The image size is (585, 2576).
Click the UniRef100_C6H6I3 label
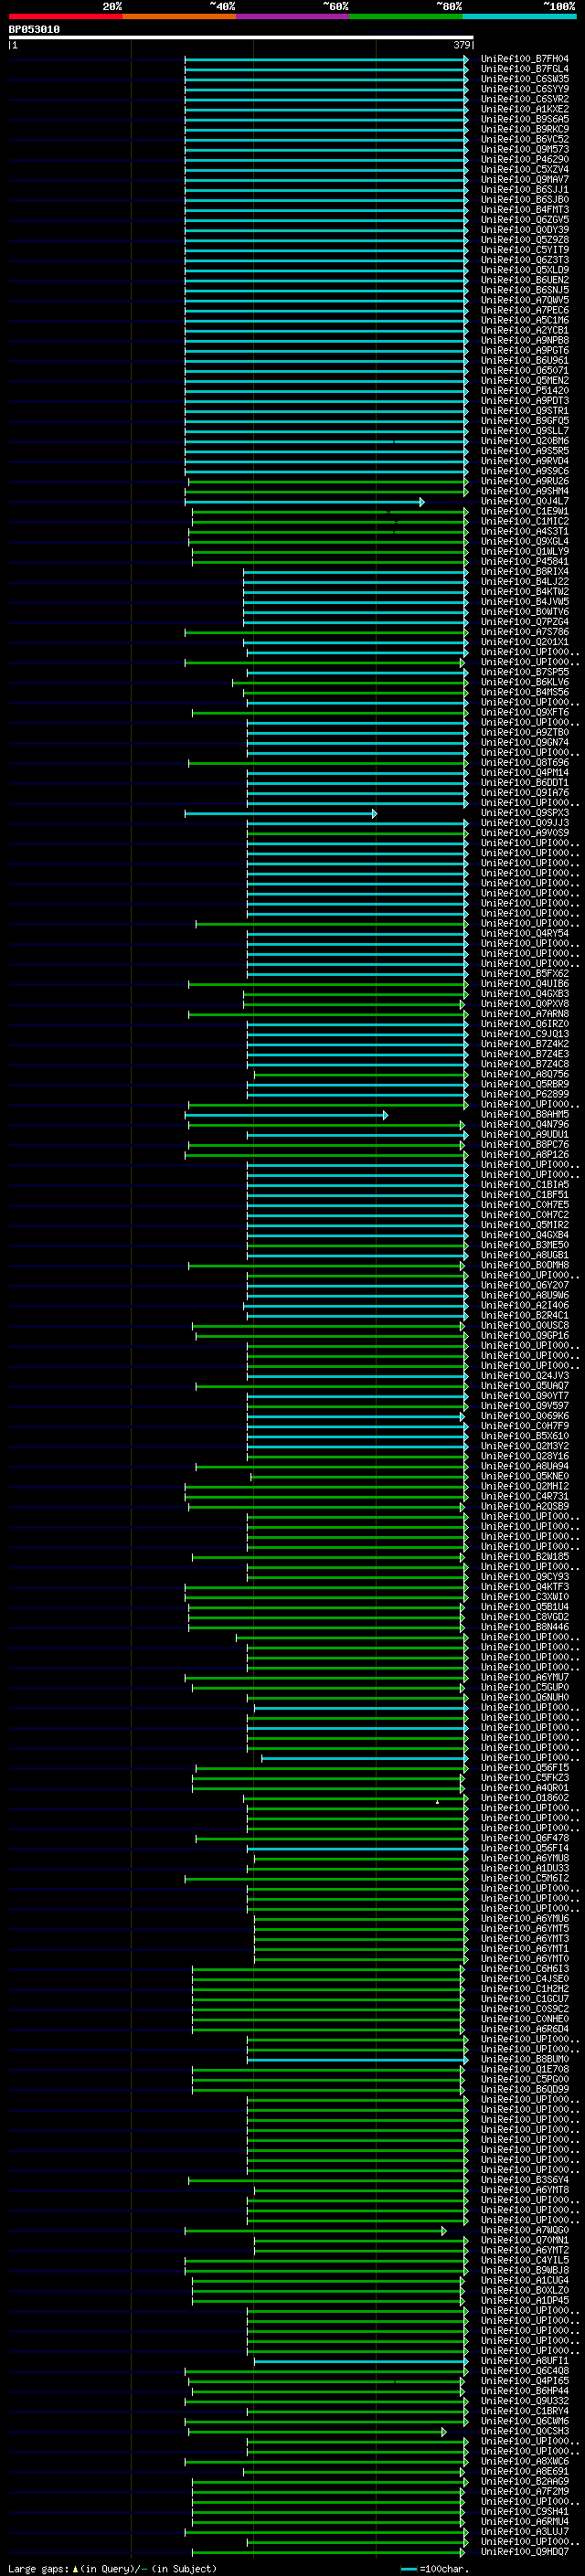[x=525, y=1969]
